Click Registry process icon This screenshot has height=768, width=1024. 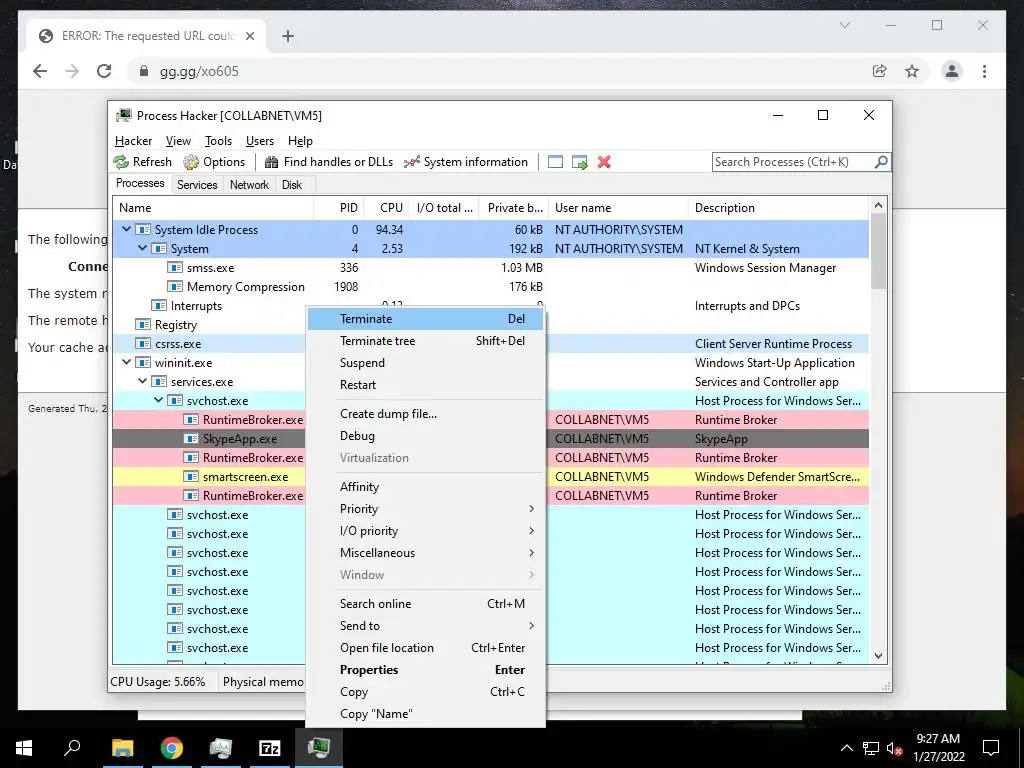point(143,325)
